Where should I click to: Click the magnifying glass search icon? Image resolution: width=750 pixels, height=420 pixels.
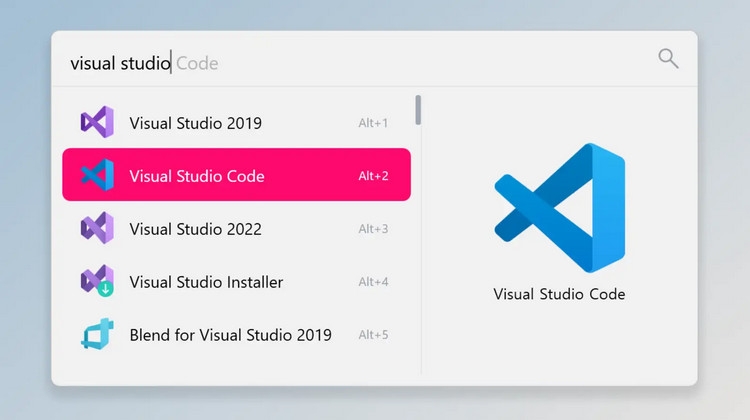pos(668,59)
